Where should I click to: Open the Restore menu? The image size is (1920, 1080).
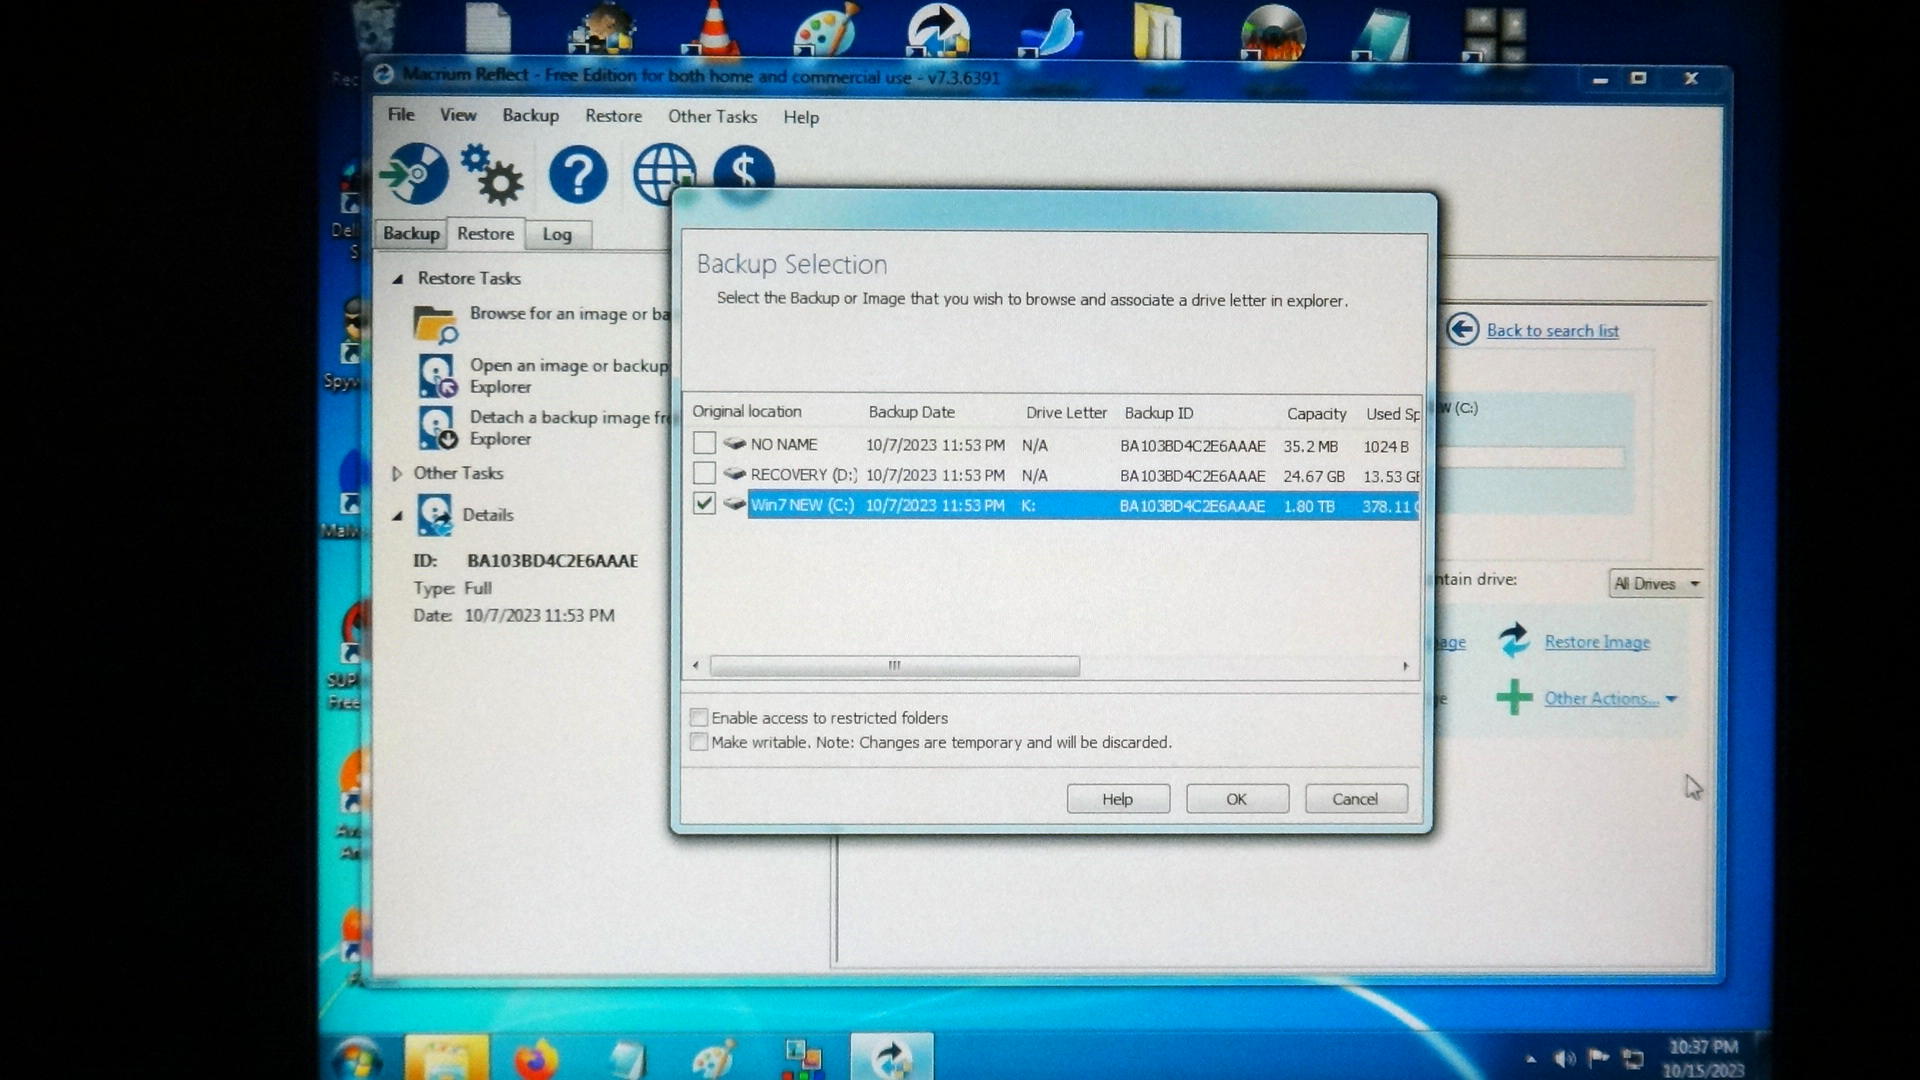pos(613,116)
